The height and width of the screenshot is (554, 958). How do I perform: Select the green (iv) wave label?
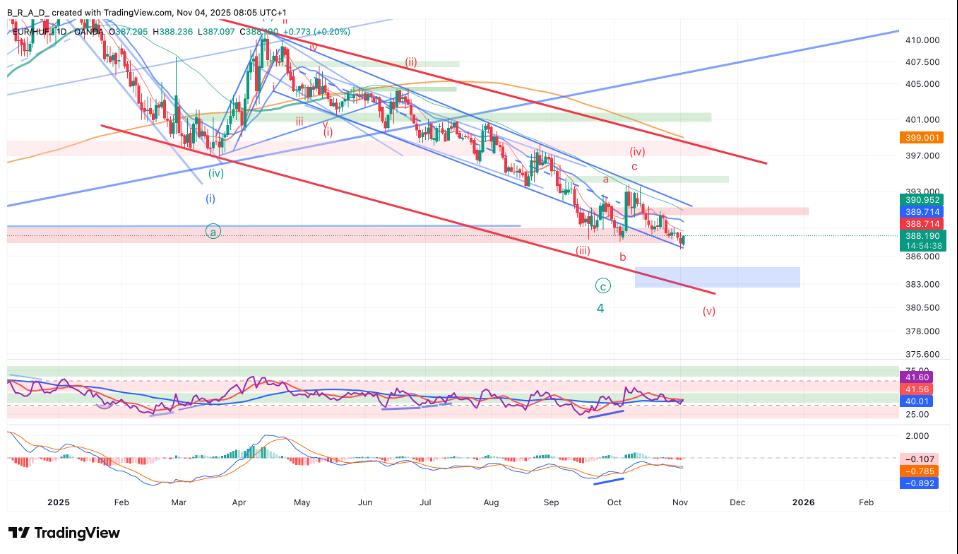tap(215, 173)
